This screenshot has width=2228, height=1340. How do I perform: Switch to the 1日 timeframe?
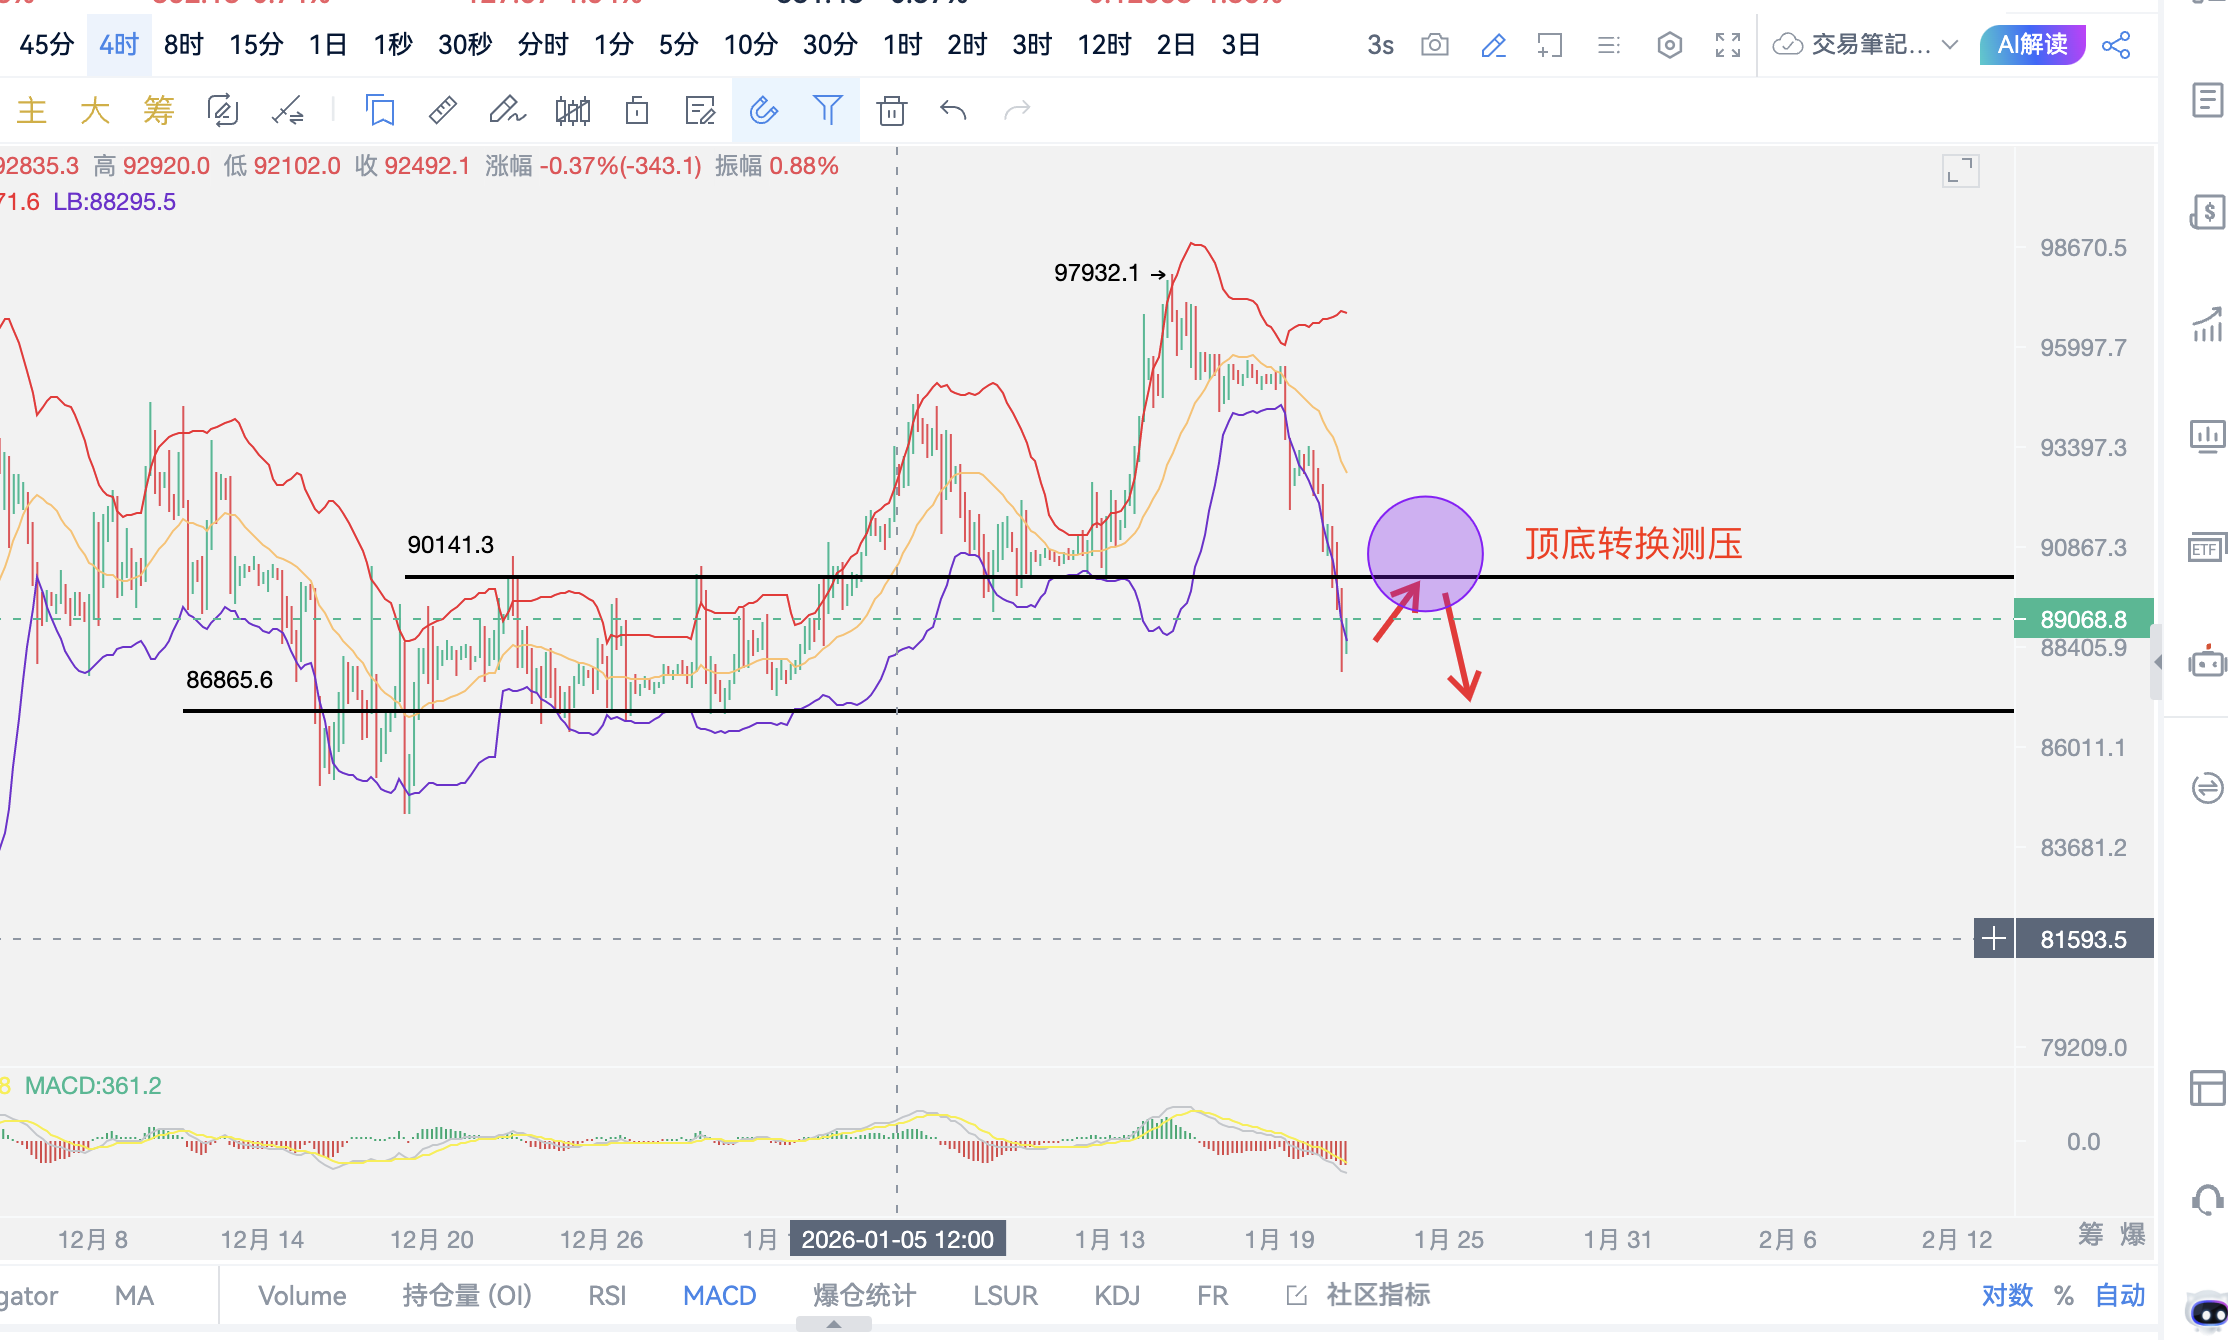coord(327,45)
